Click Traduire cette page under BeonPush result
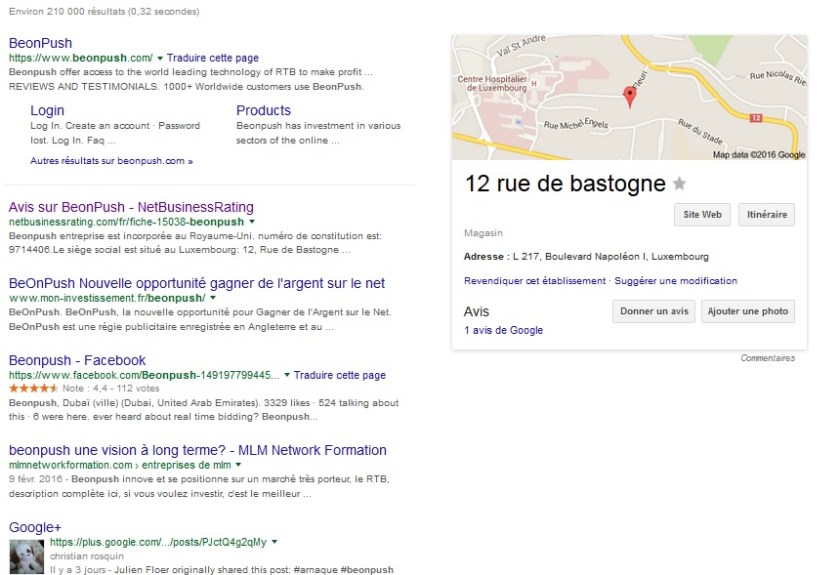 pyautogui.click(x=213, y=58)
